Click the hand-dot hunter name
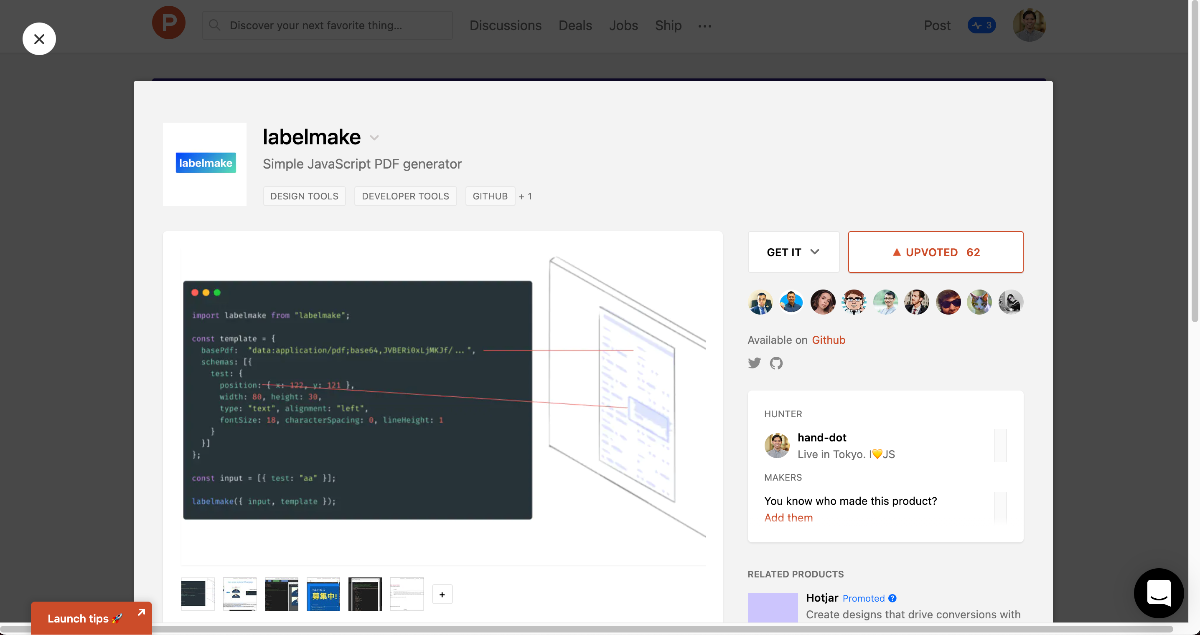 (x=822, y=438)
